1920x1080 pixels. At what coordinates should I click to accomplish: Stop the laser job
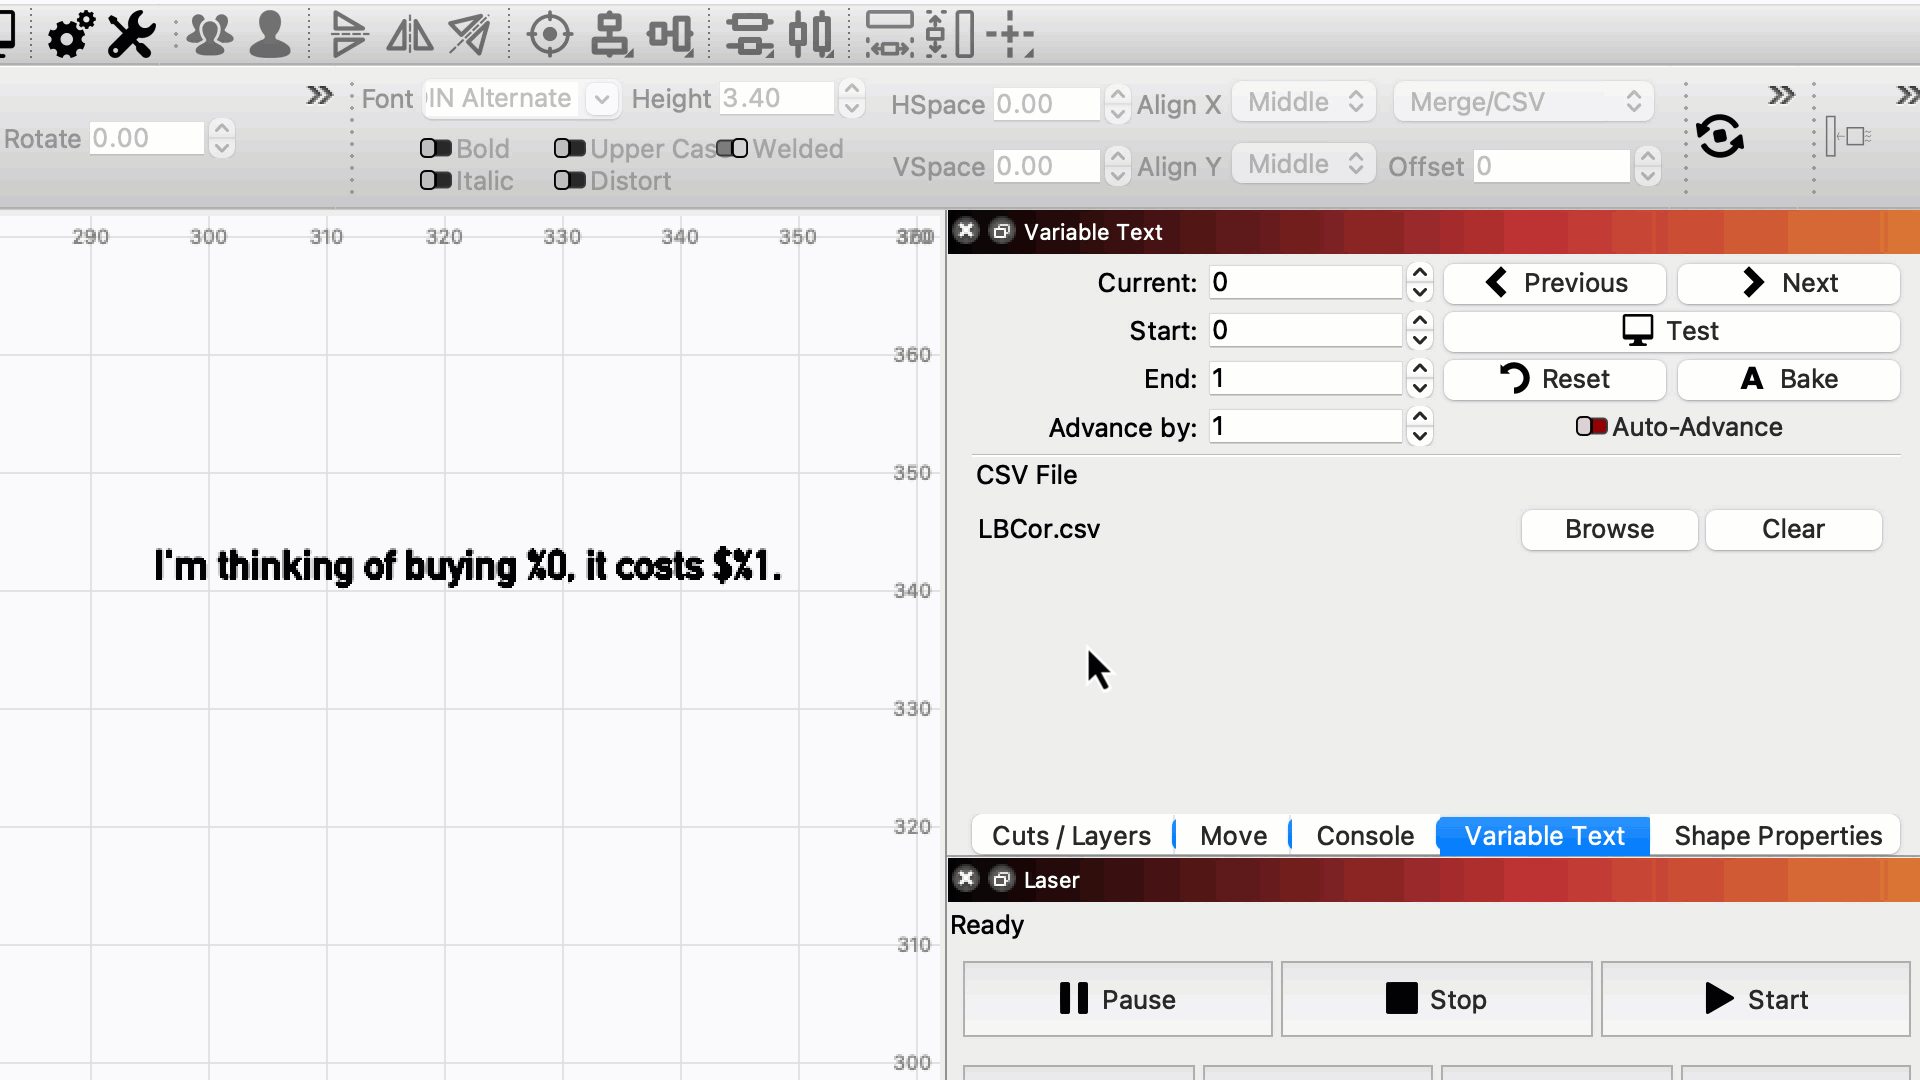point(1437,998)
